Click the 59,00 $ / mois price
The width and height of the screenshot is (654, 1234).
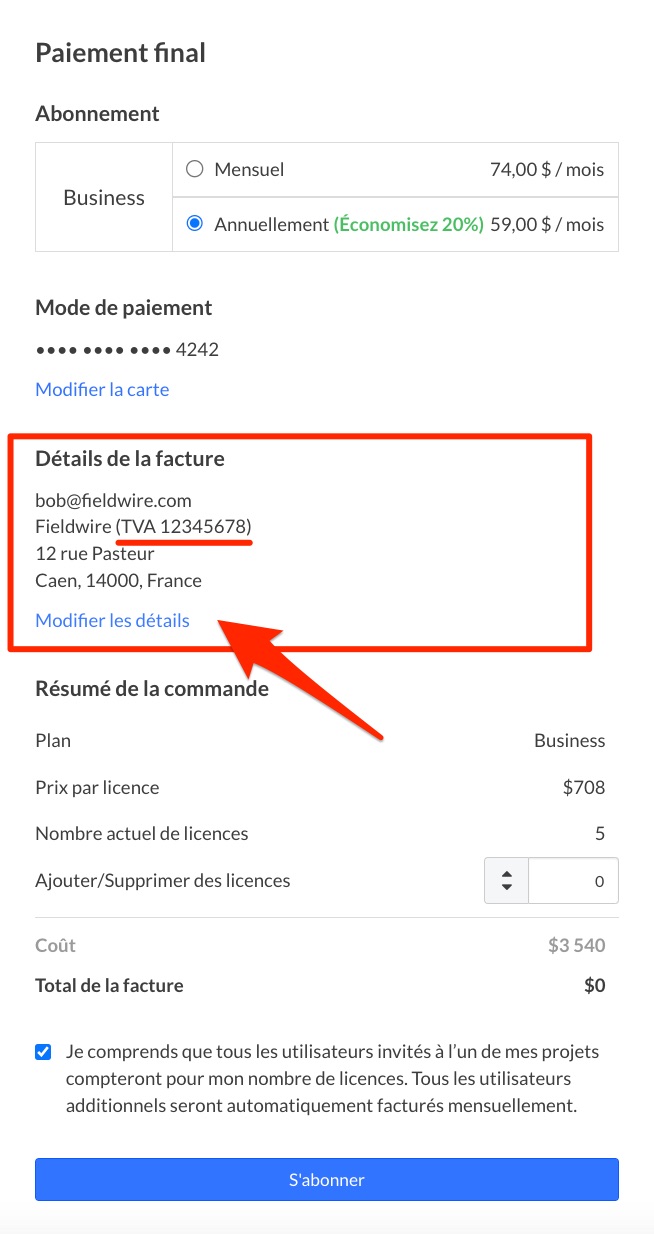[547, 224]
